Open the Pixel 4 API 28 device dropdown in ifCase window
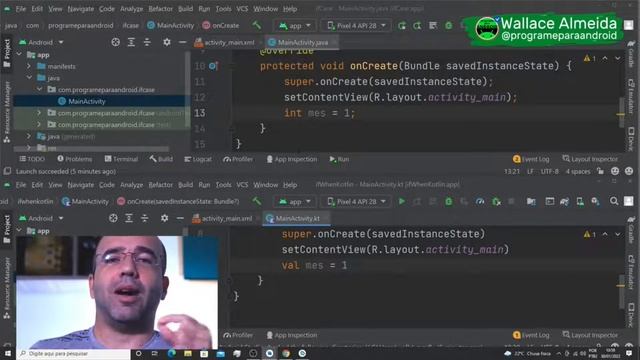 click(x=356, y=25)
